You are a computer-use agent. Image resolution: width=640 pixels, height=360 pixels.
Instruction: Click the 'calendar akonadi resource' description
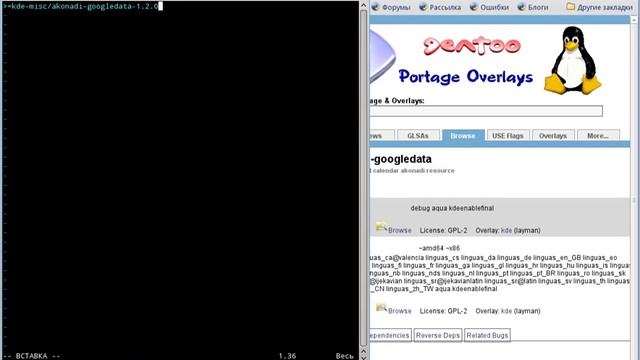[413, 171]
